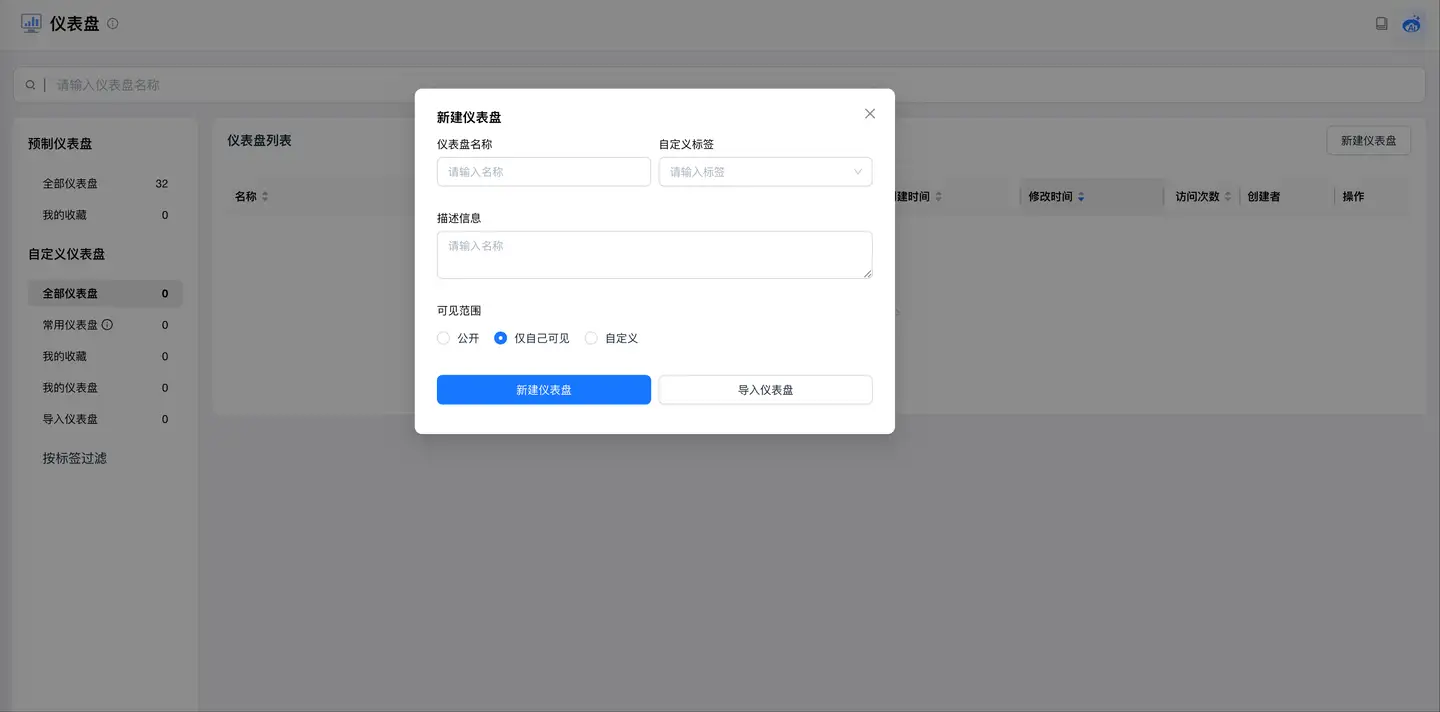Click the user avatar icon

(x=1412, y=23)
